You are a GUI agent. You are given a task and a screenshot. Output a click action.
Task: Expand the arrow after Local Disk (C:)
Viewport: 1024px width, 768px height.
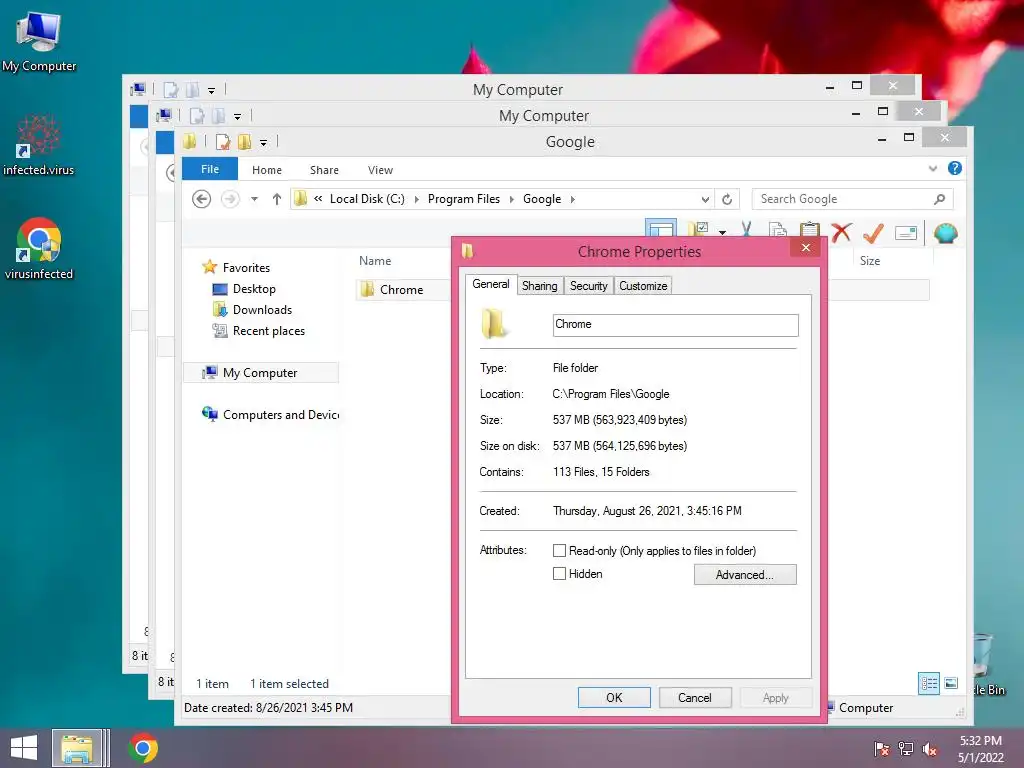tap(417, 199)
